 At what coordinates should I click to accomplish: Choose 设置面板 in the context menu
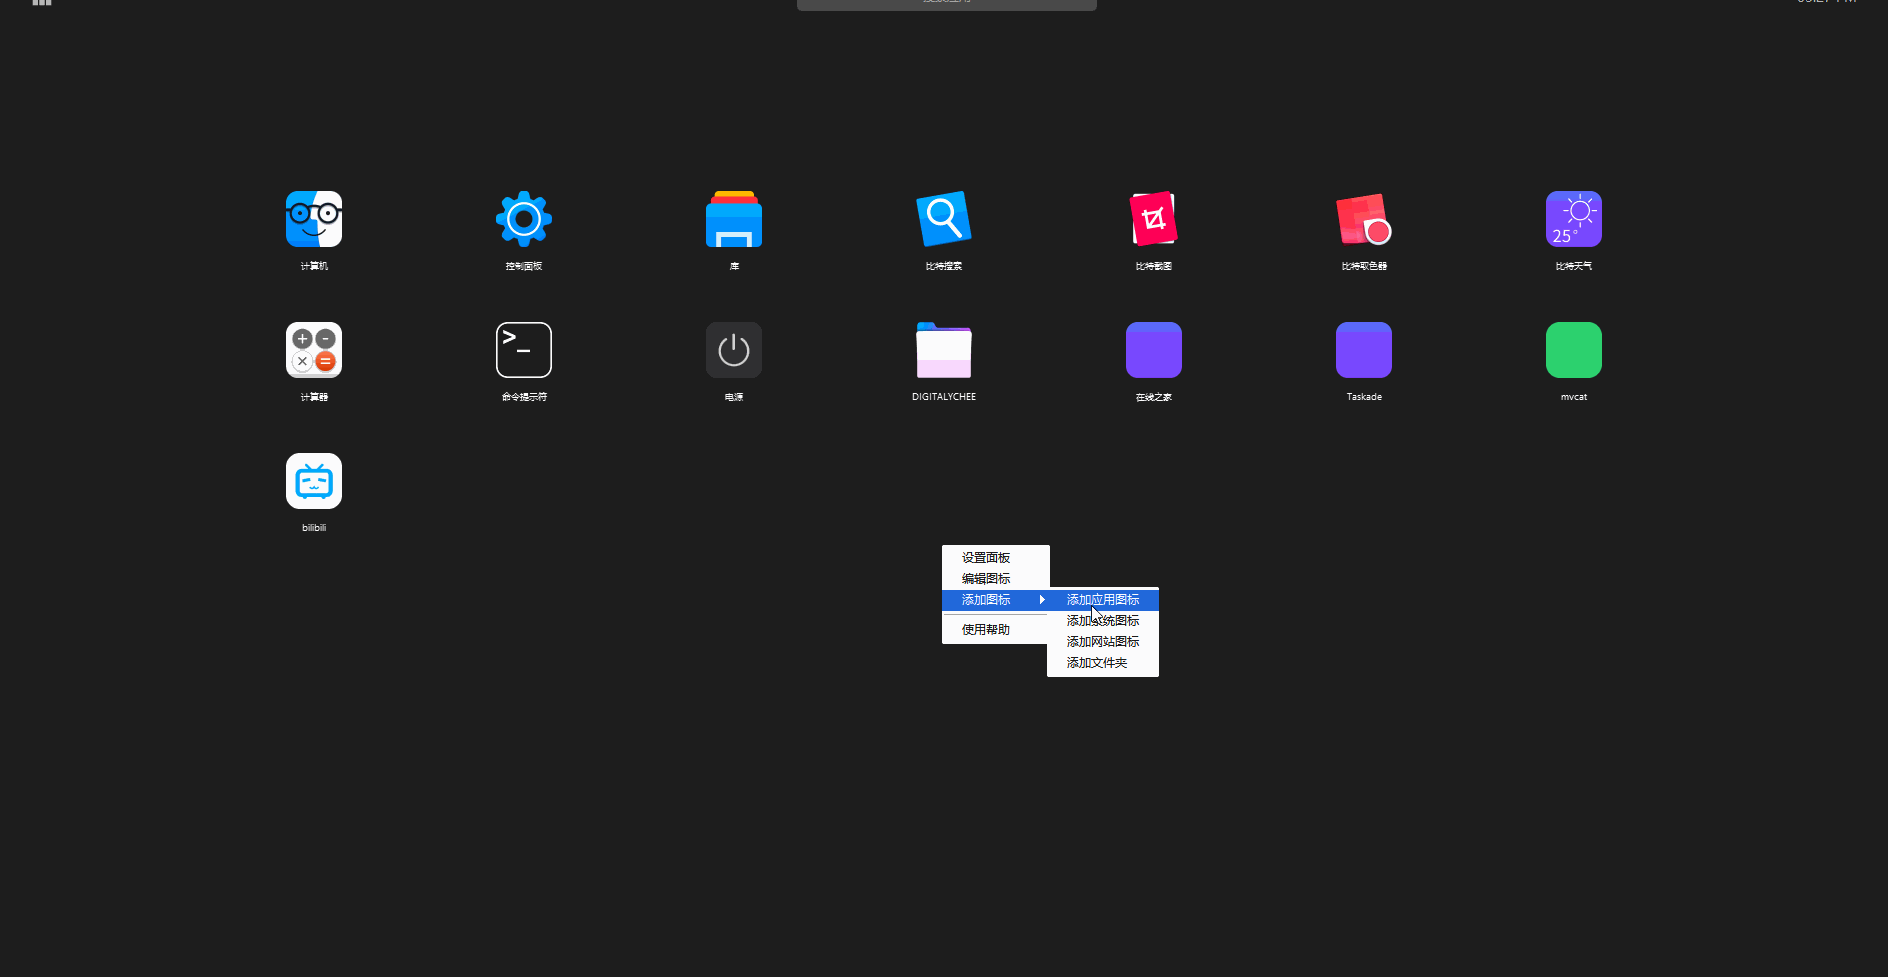[x=986, y=558]
